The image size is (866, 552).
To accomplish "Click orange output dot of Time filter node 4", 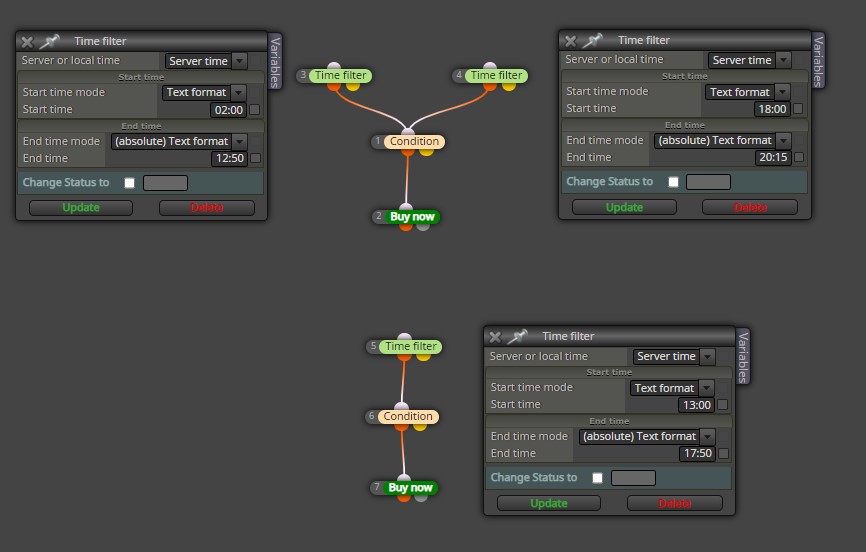I will point(490,86).
